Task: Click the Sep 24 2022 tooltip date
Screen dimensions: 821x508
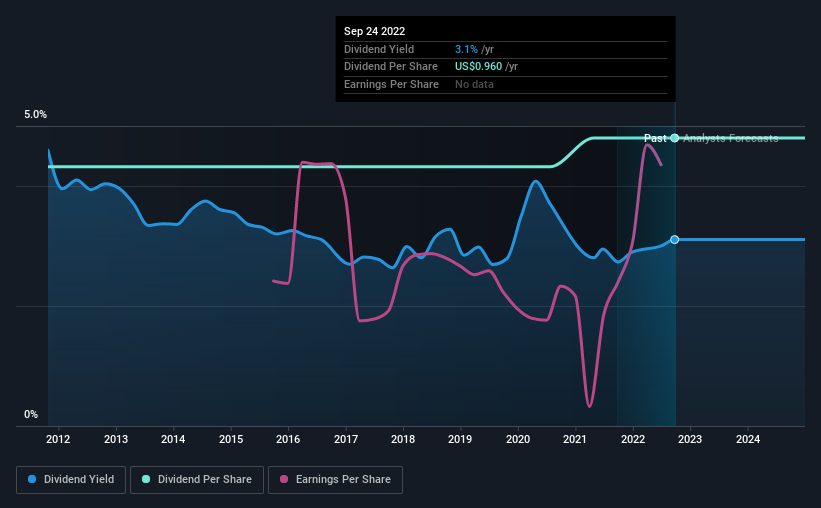Action: (374, 31)
